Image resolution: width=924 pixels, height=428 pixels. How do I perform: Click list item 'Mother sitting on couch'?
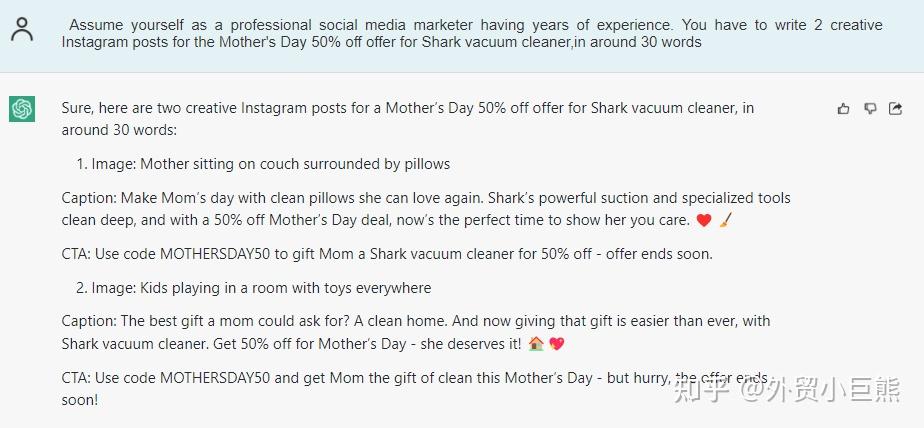click(270, 164)
